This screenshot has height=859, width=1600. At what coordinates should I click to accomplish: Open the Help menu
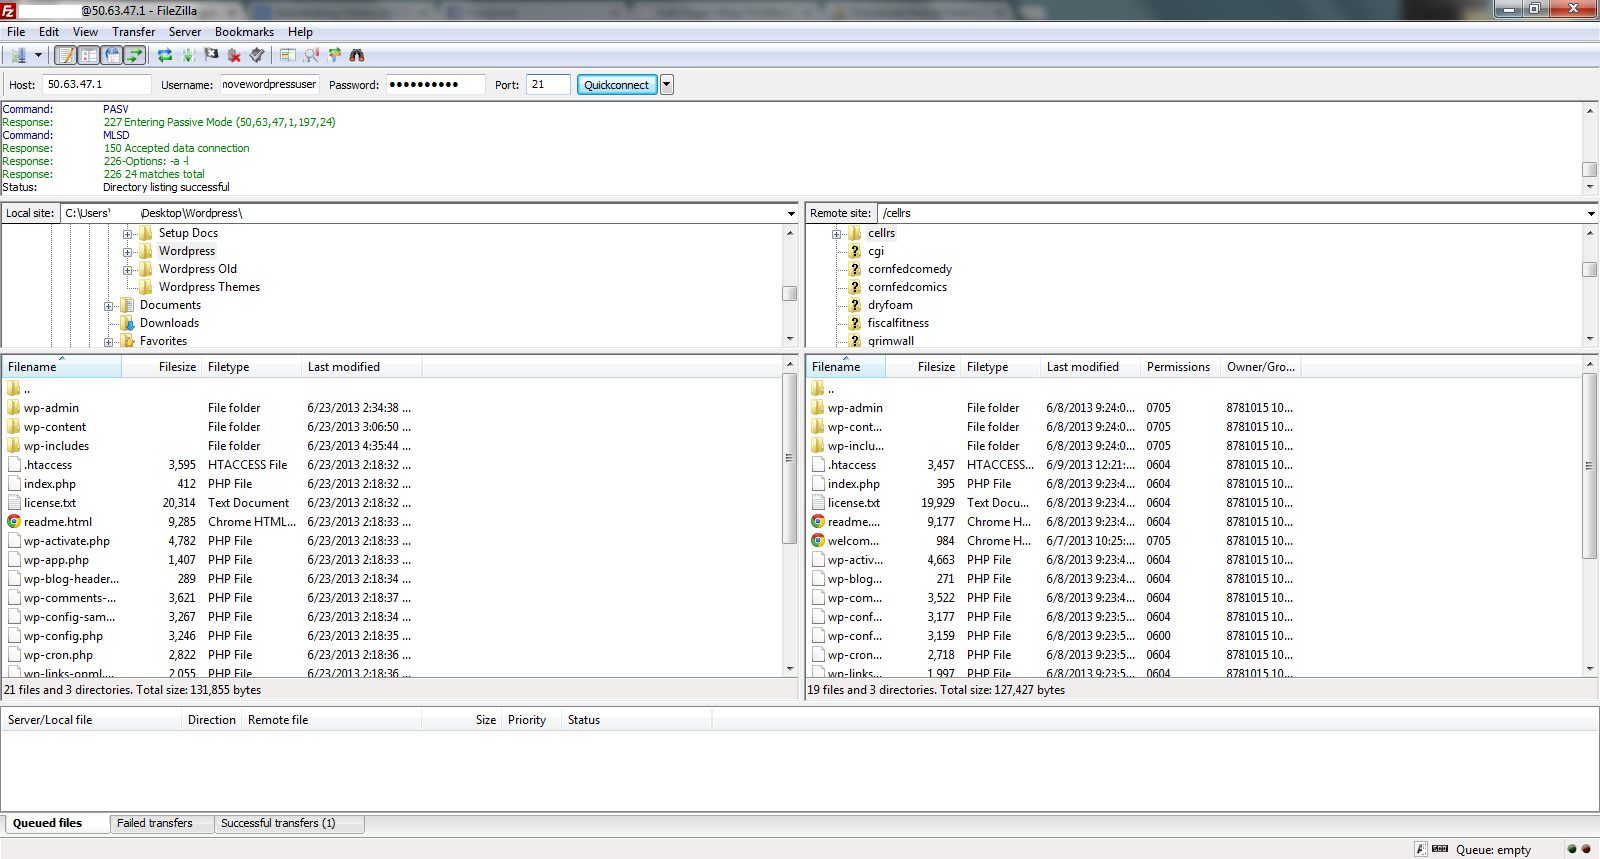click(x=300, y=32)
